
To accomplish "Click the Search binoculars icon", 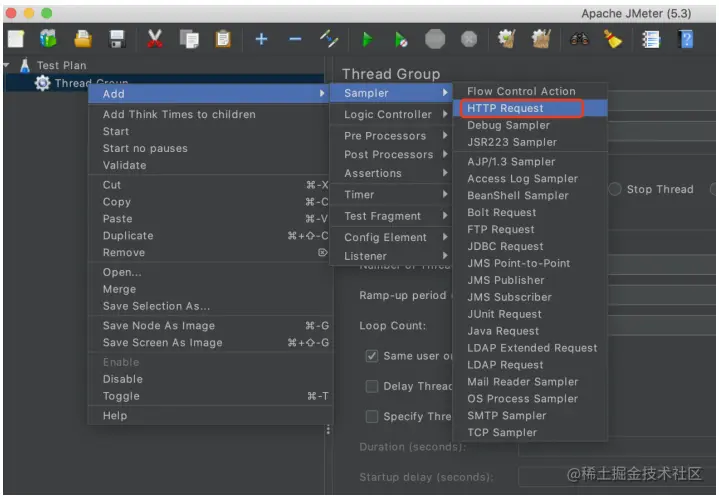I will (579, 39).
